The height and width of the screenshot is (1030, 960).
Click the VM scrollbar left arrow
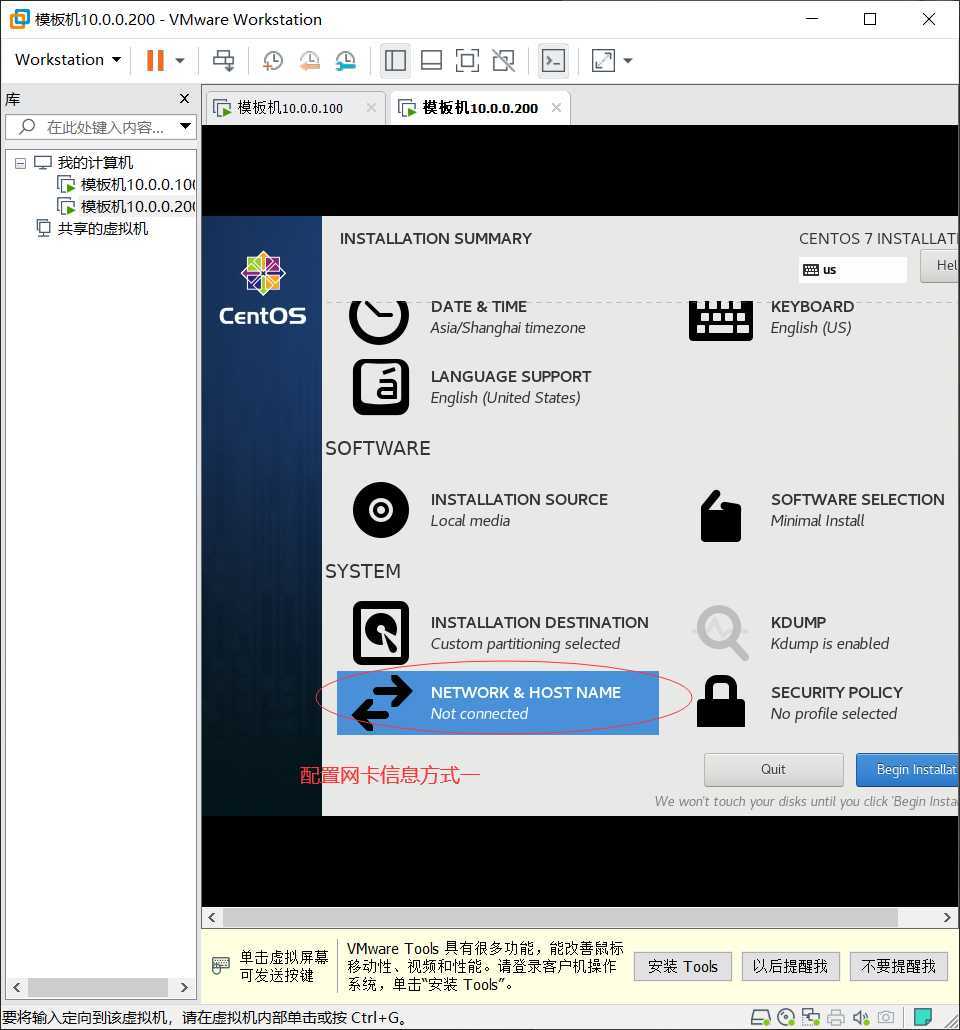coord(212,917)
